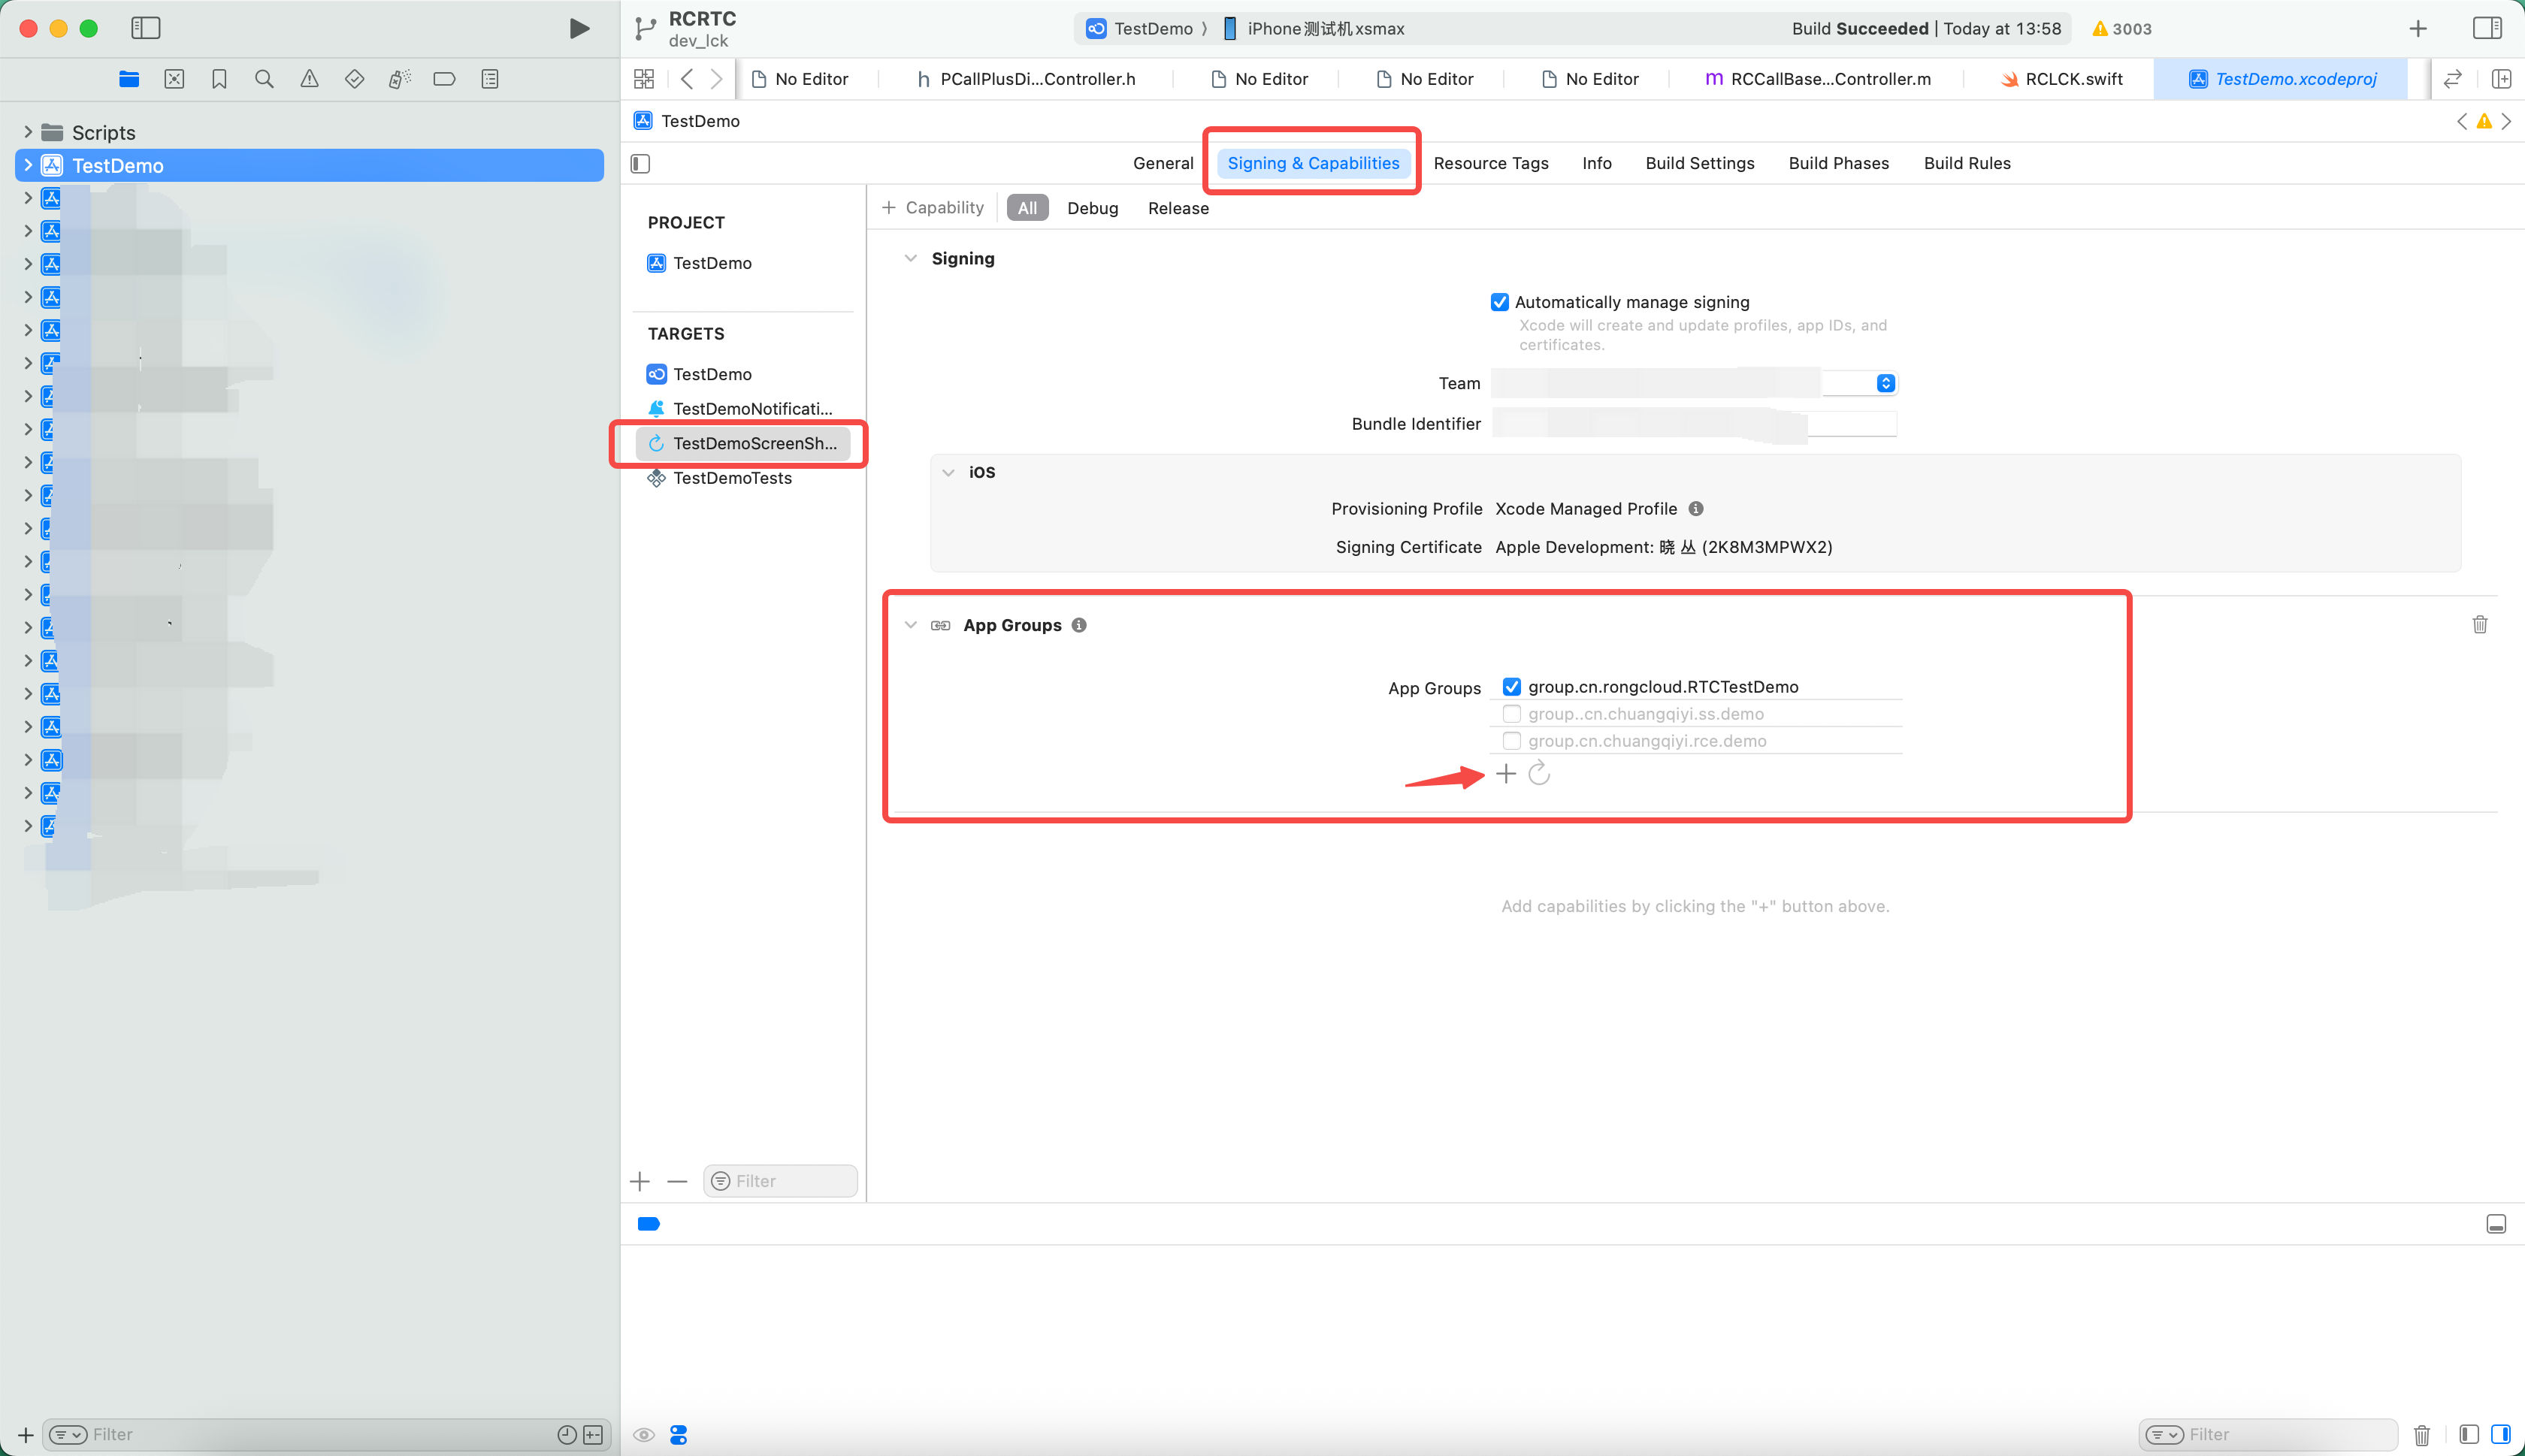Filter capabilities by Release configuration
This screenshot has width=2525, height=1456.
point(1178,208)
